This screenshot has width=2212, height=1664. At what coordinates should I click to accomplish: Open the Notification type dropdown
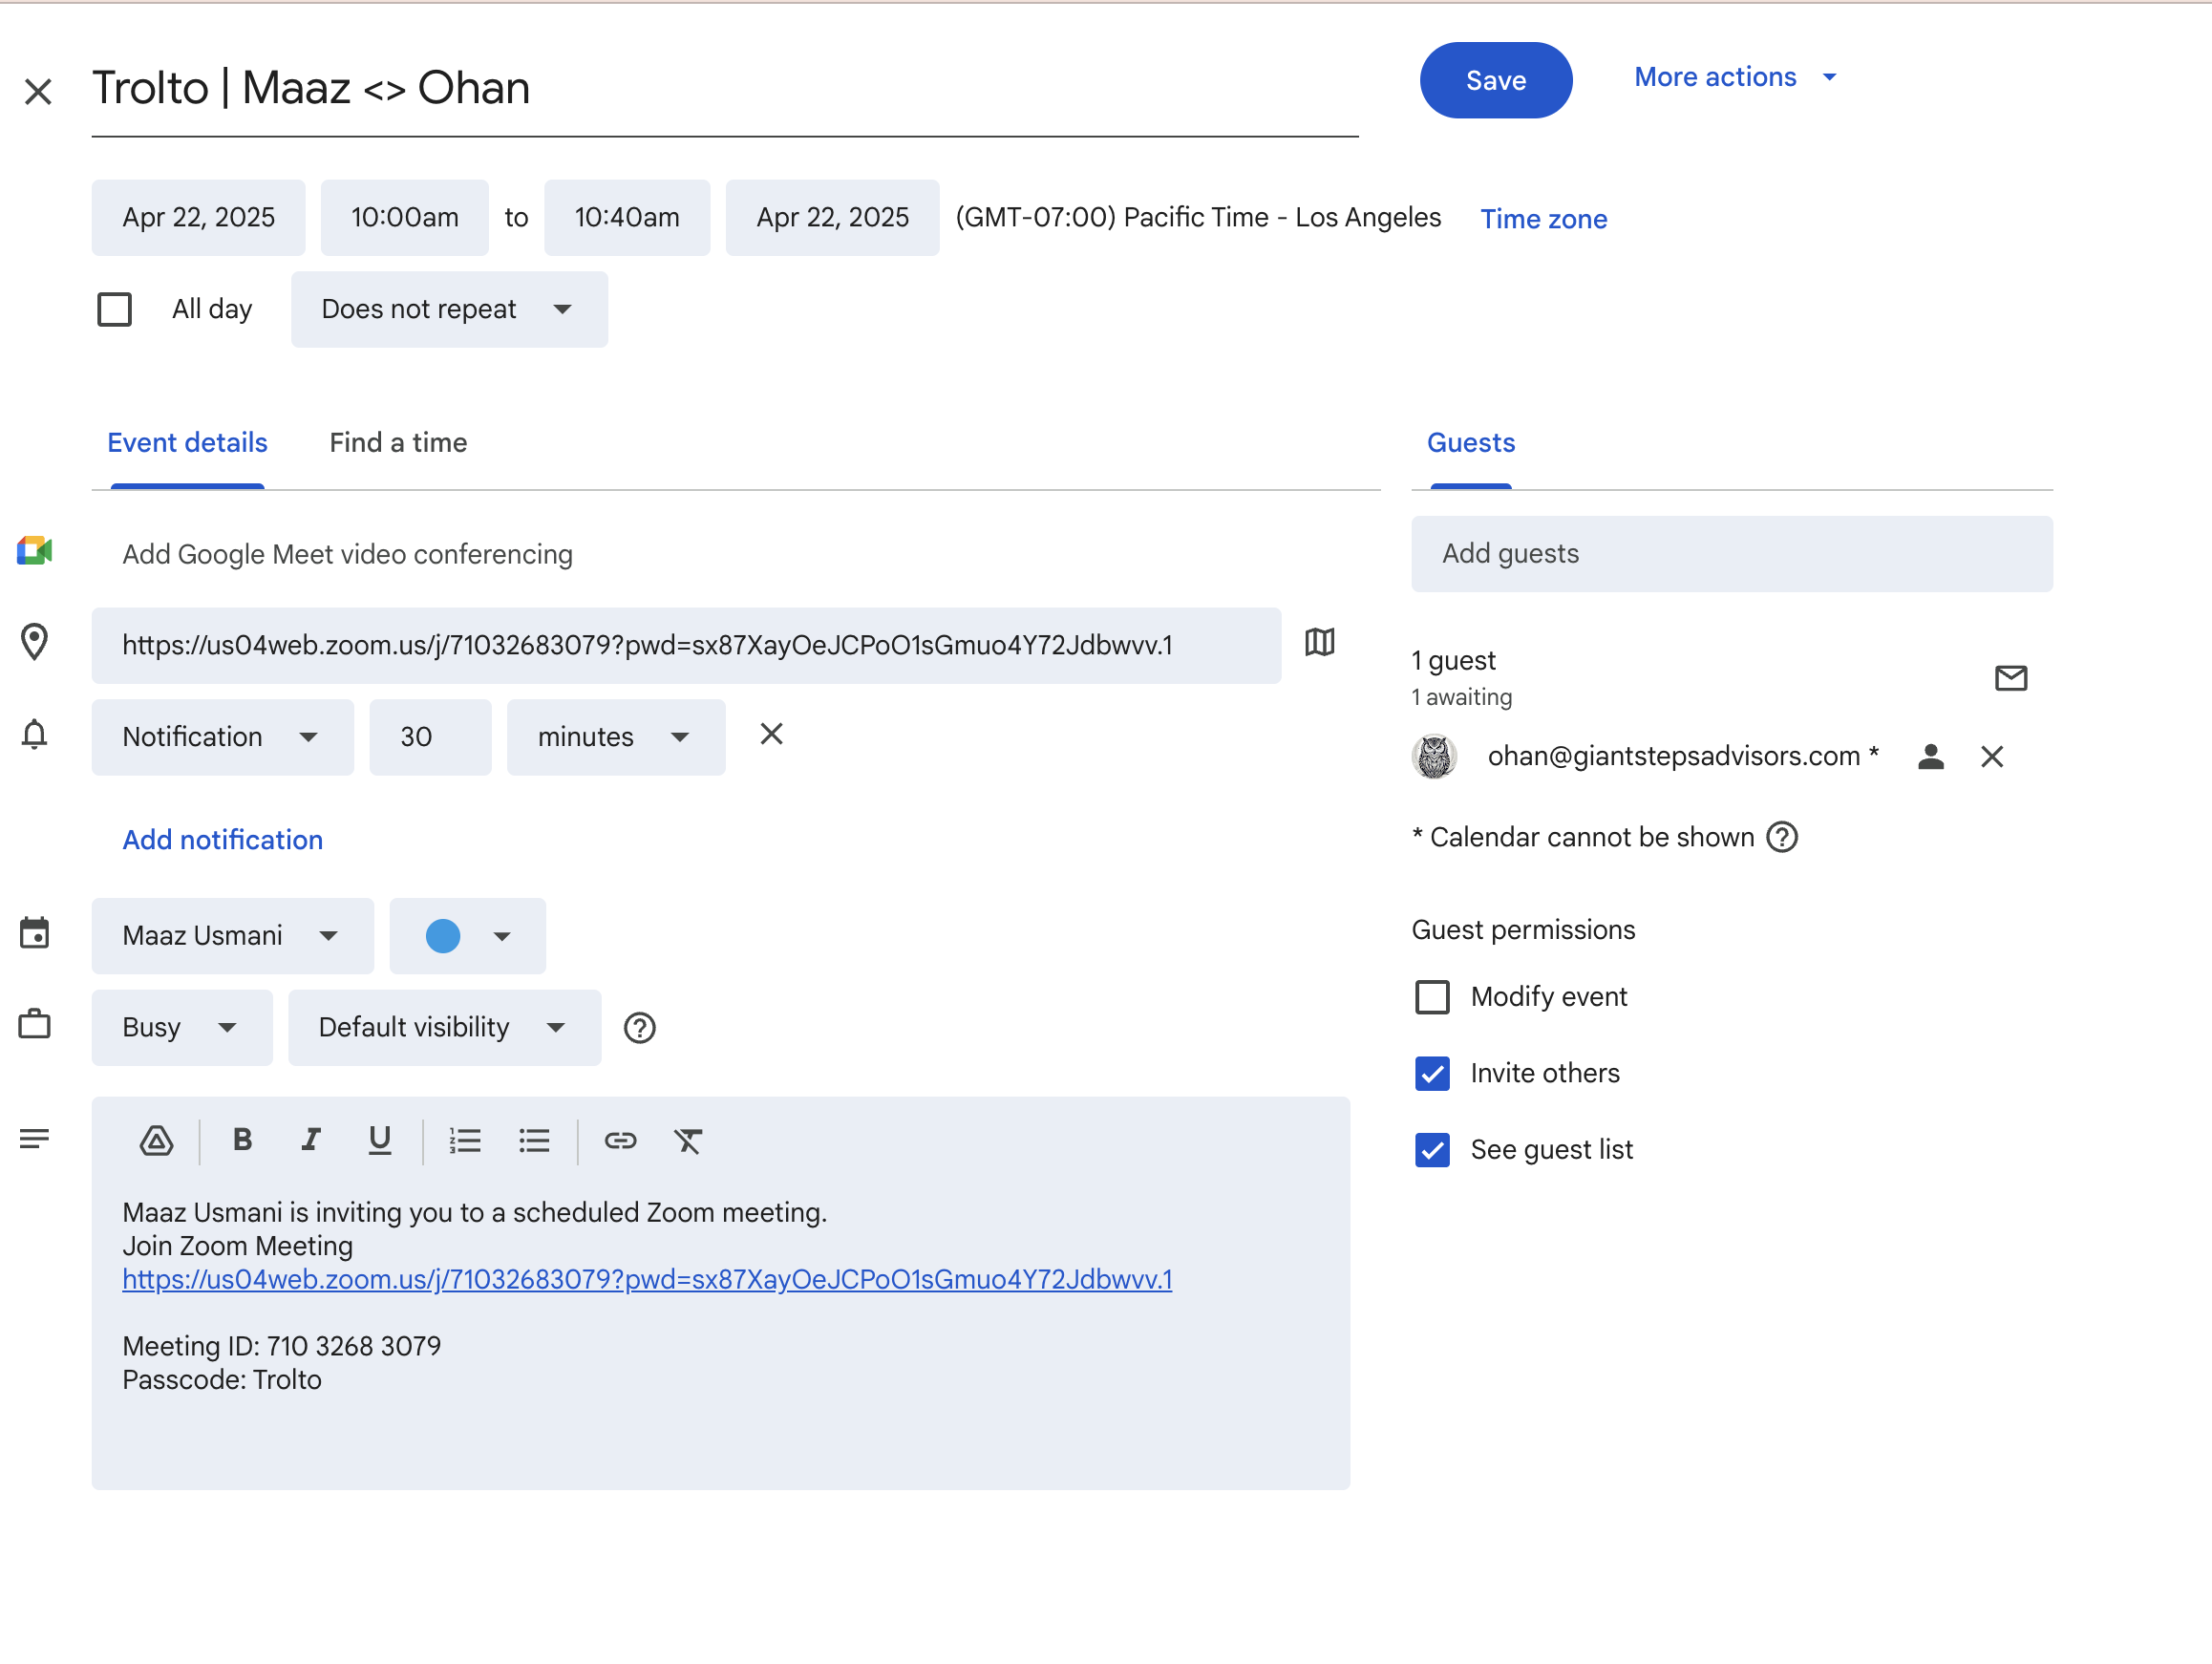[222, 738]
